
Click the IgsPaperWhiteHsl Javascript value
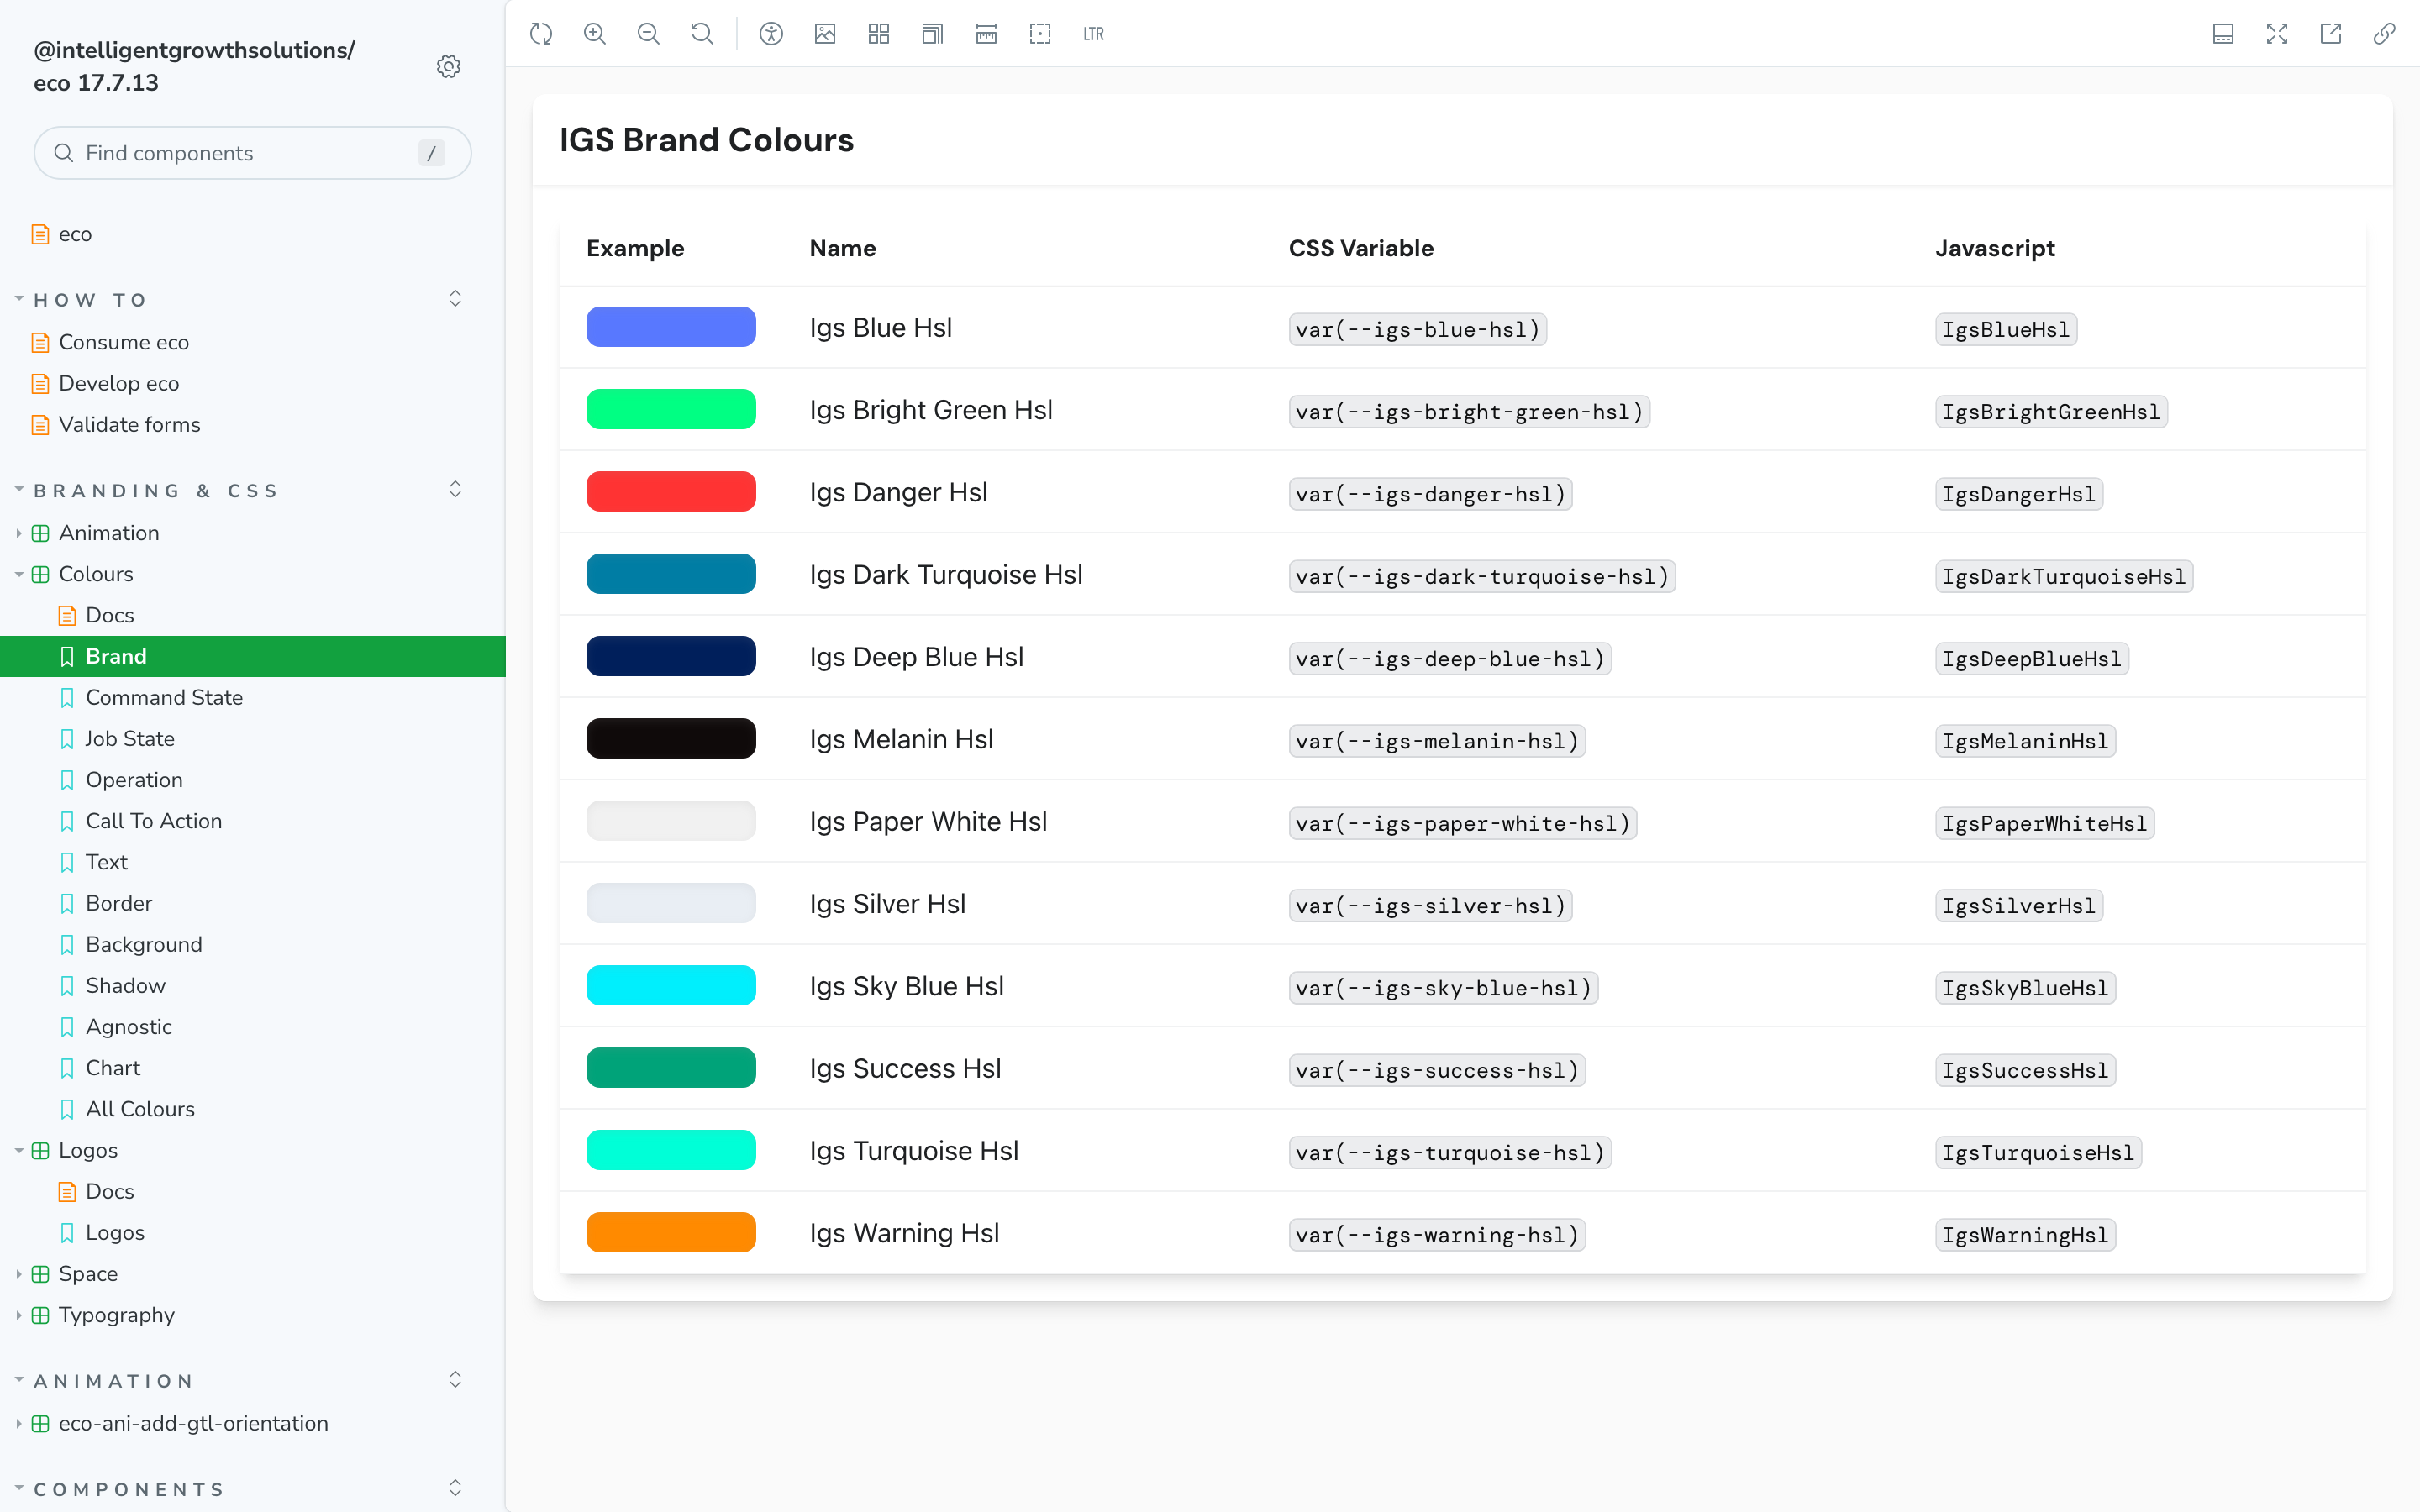[2044, 824]
